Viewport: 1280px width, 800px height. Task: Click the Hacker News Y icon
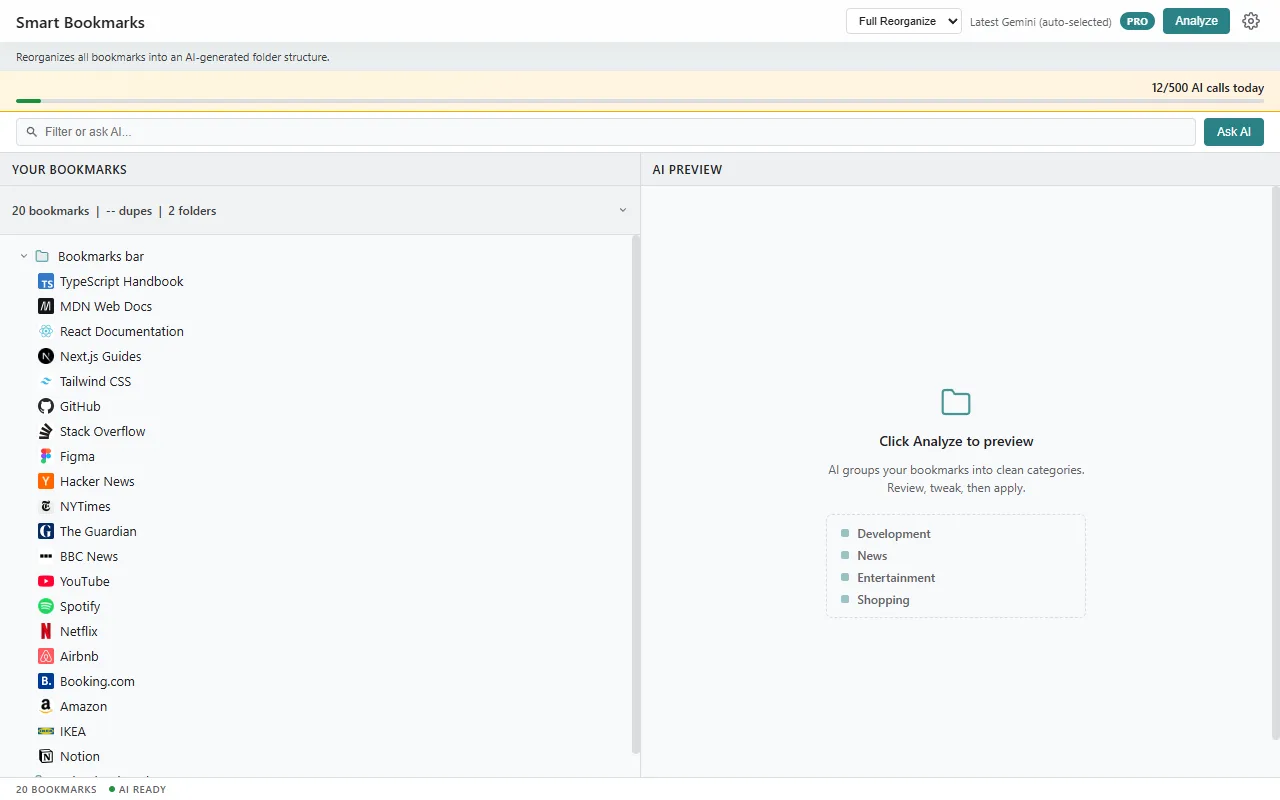click(45, 482)
